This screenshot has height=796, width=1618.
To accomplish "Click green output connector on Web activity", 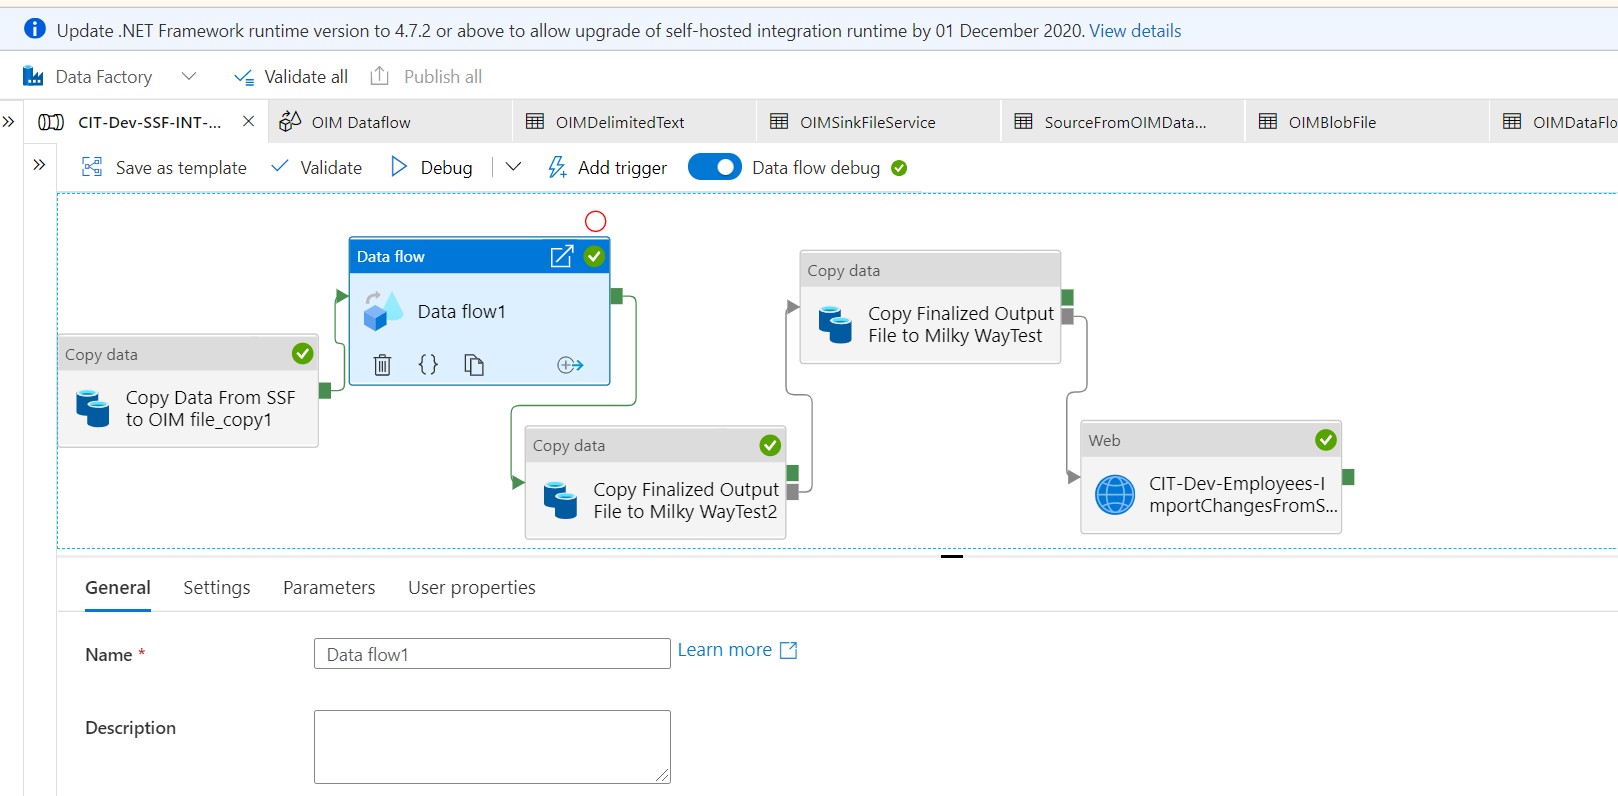I will 1348,477.
